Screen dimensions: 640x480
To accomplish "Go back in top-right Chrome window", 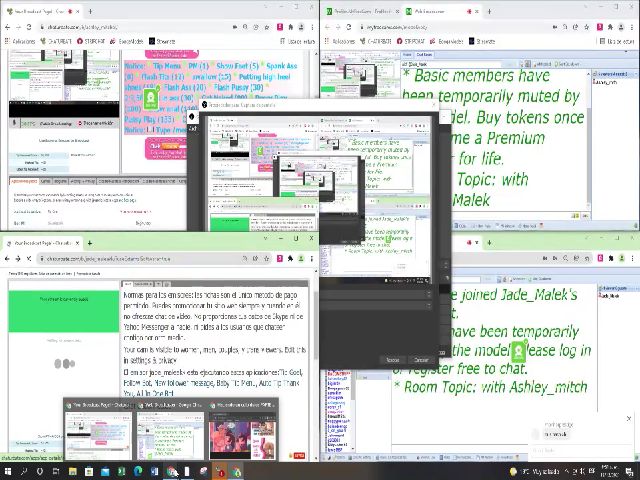I will coord(327,27).
